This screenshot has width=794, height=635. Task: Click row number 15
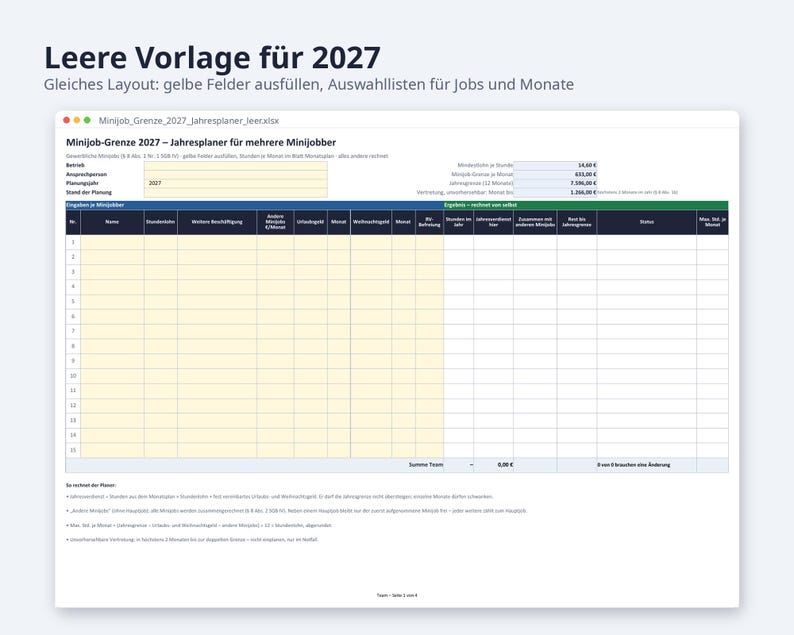(73, 450)
